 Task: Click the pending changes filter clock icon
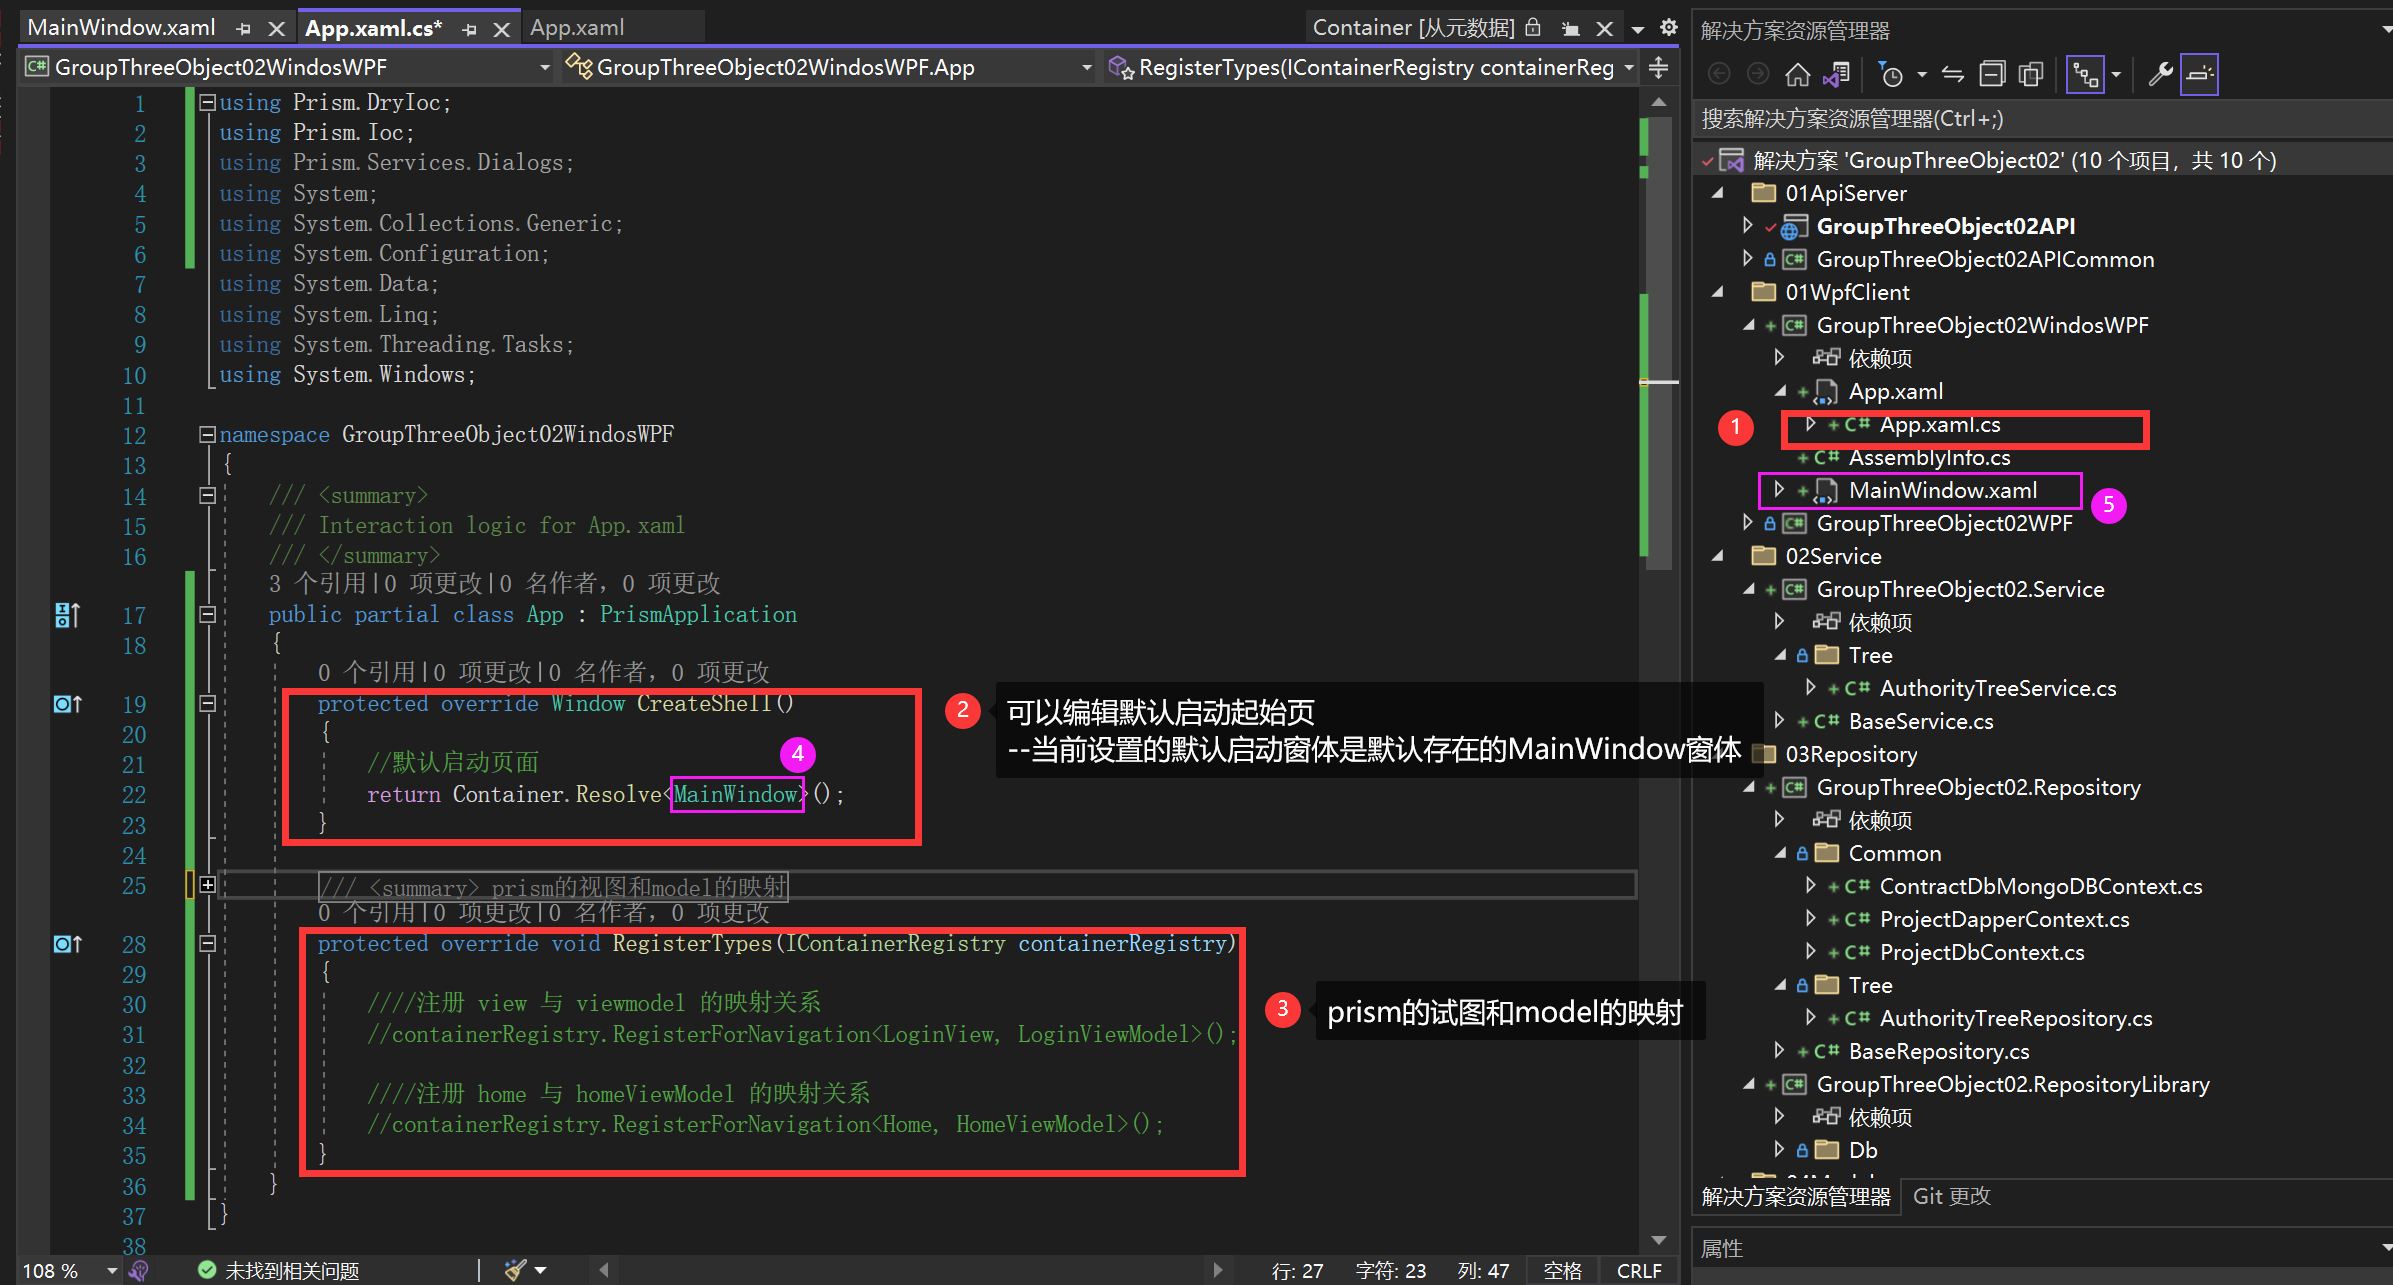point(1891,74)
